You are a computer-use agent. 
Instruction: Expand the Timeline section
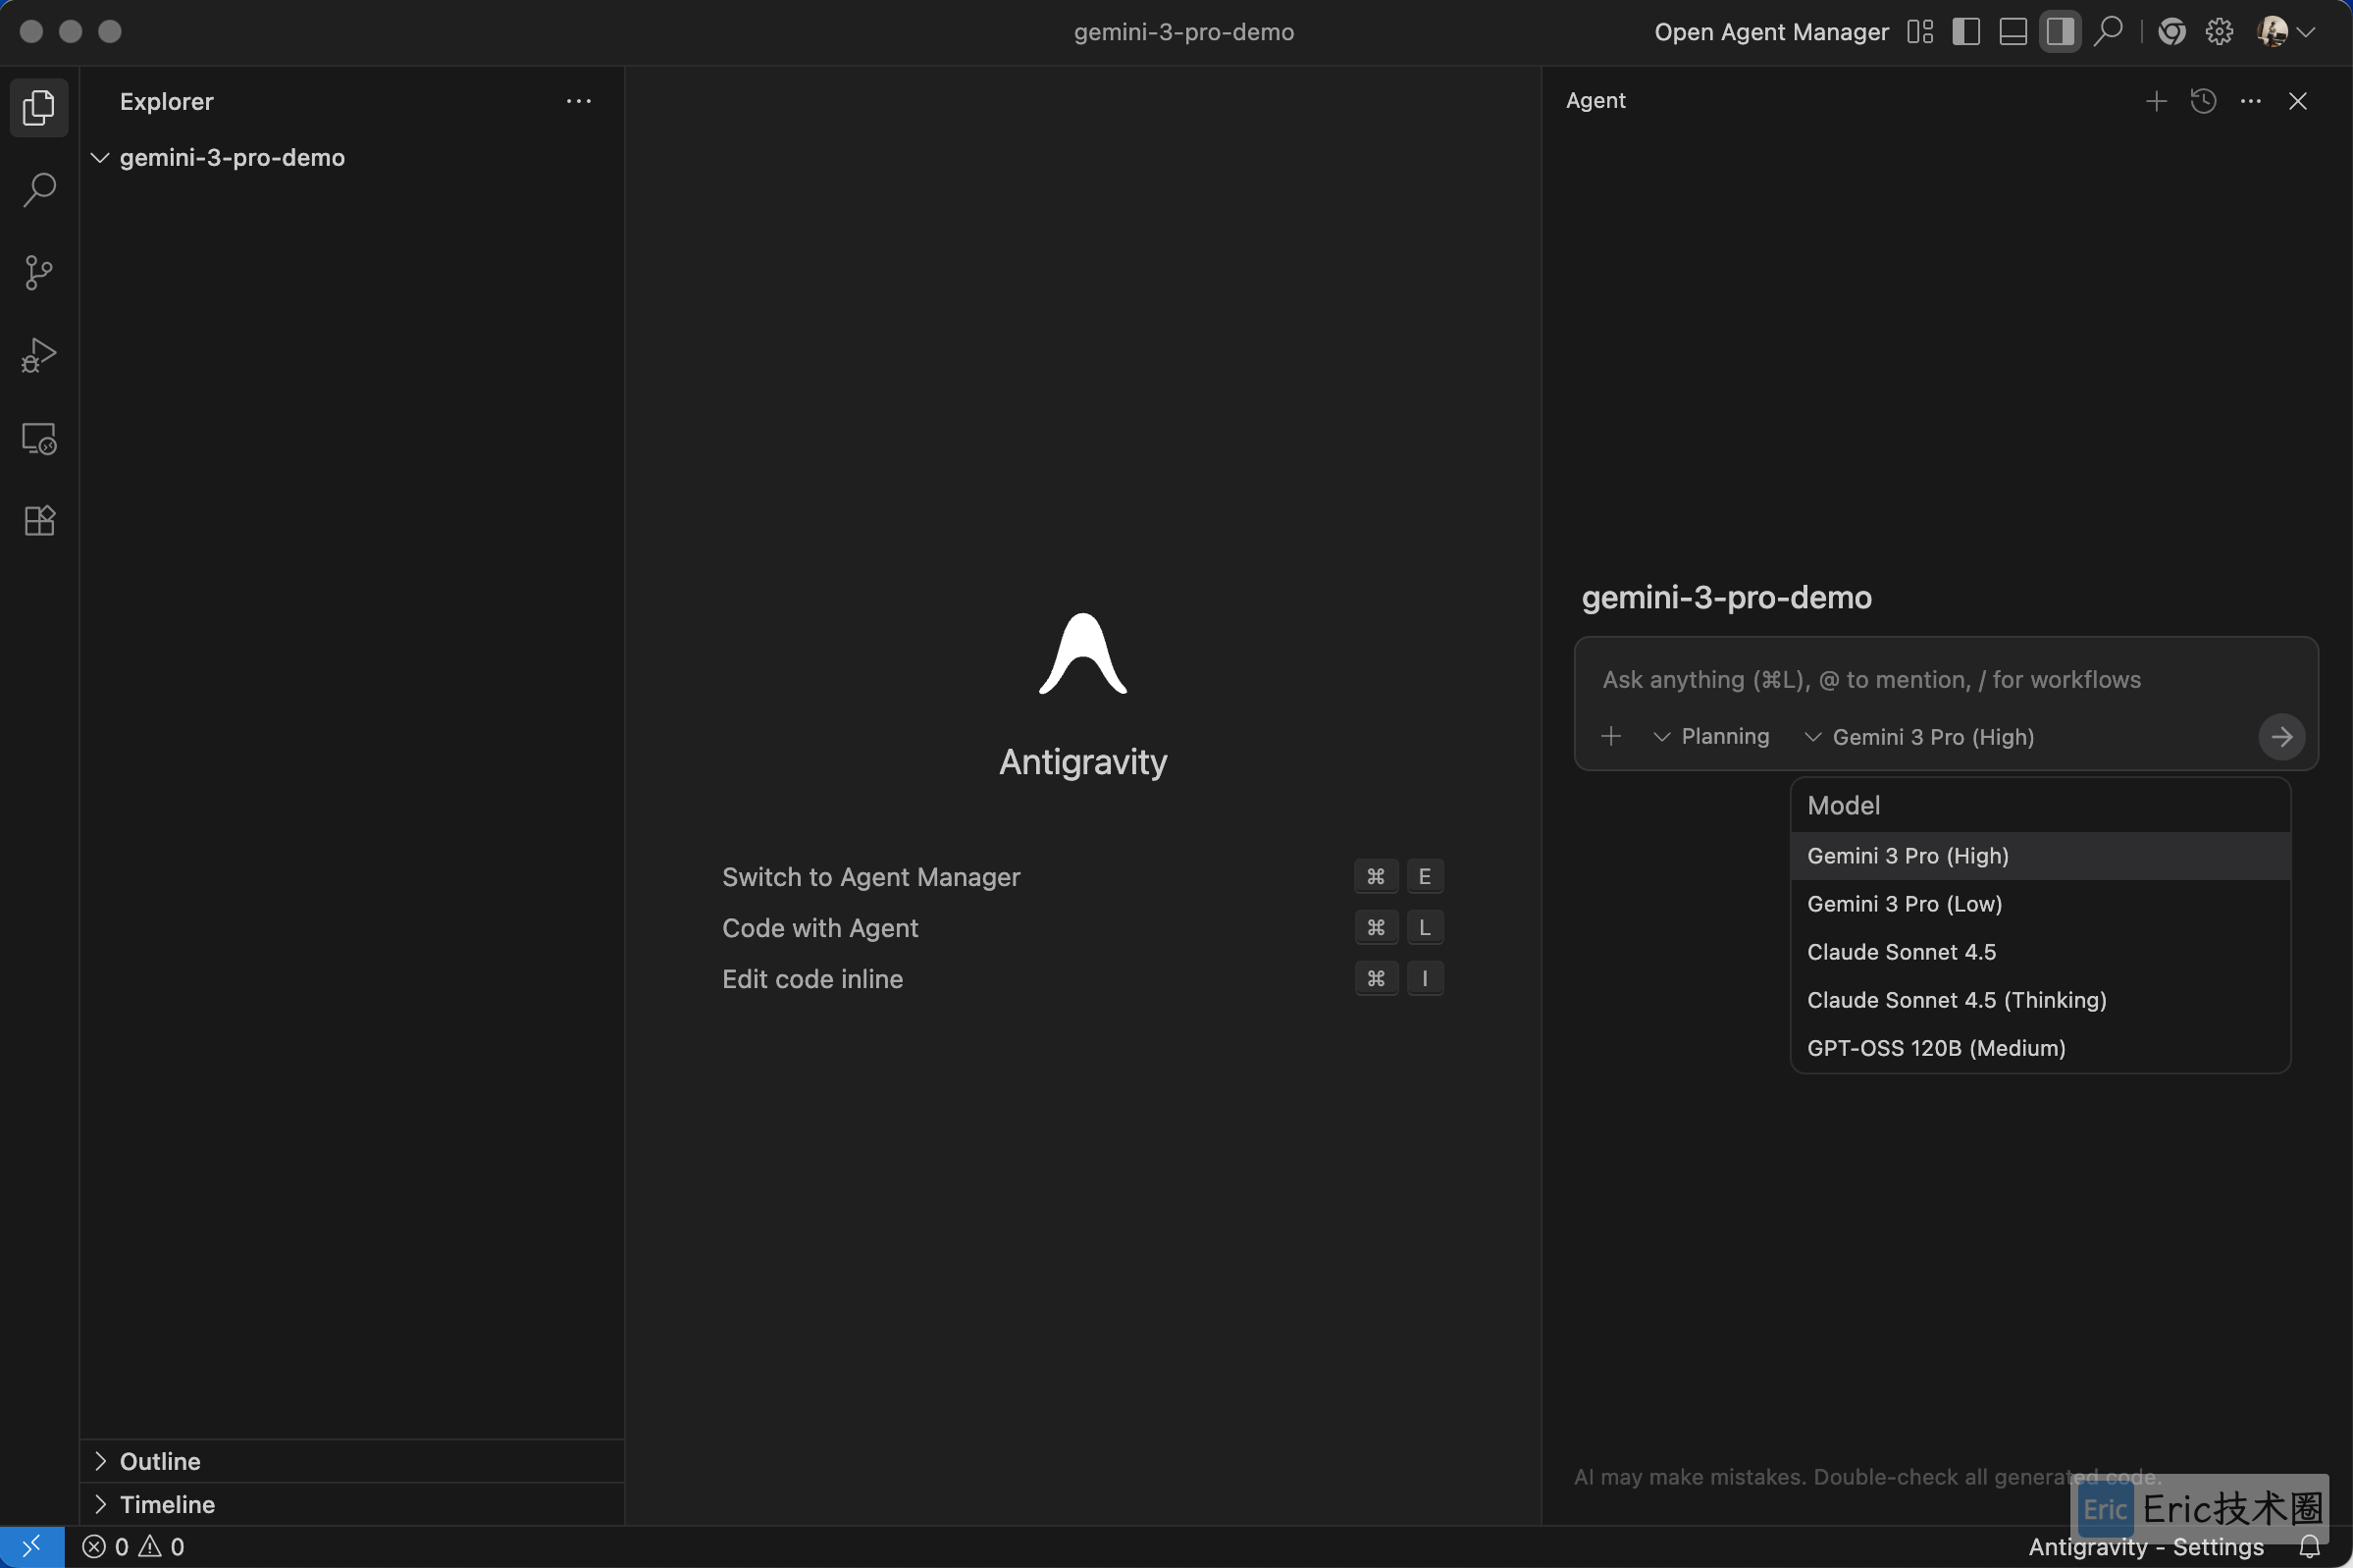(x=166, y=1504)
